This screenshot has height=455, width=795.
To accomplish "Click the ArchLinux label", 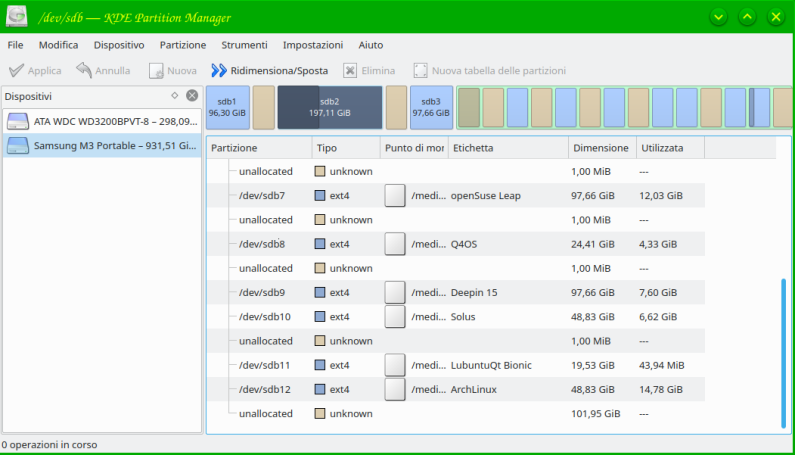I will pos(474,390).
